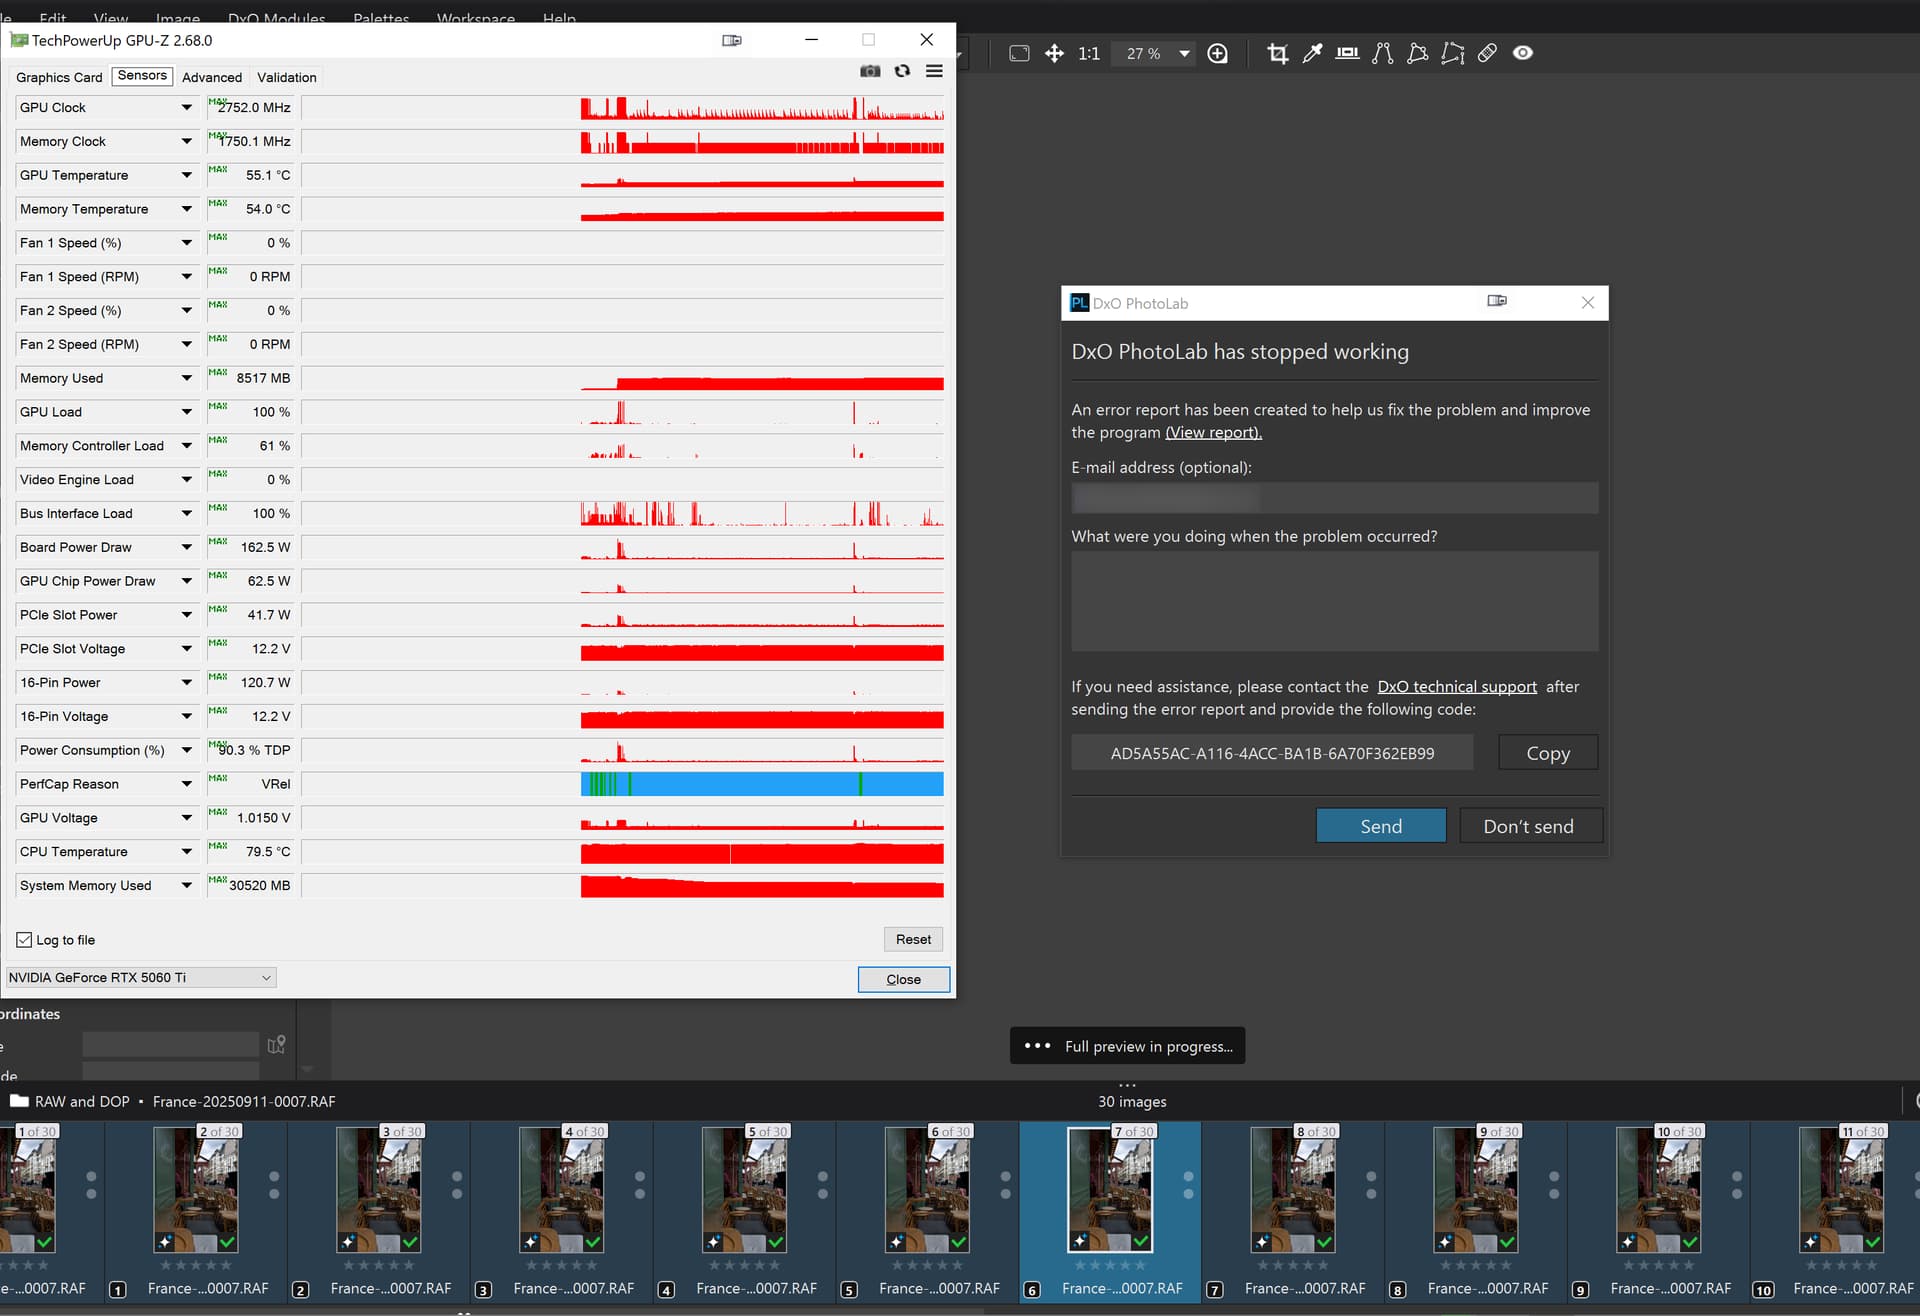This screenshot has width=1920, height=1316.
Task: Expand GPU Clock sensor dropdown arrow
Action: tap(186, 108)
